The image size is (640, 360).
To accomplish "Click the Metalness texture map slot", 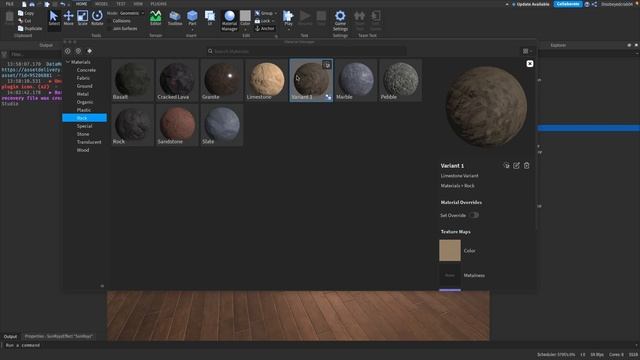I will 450,275.
